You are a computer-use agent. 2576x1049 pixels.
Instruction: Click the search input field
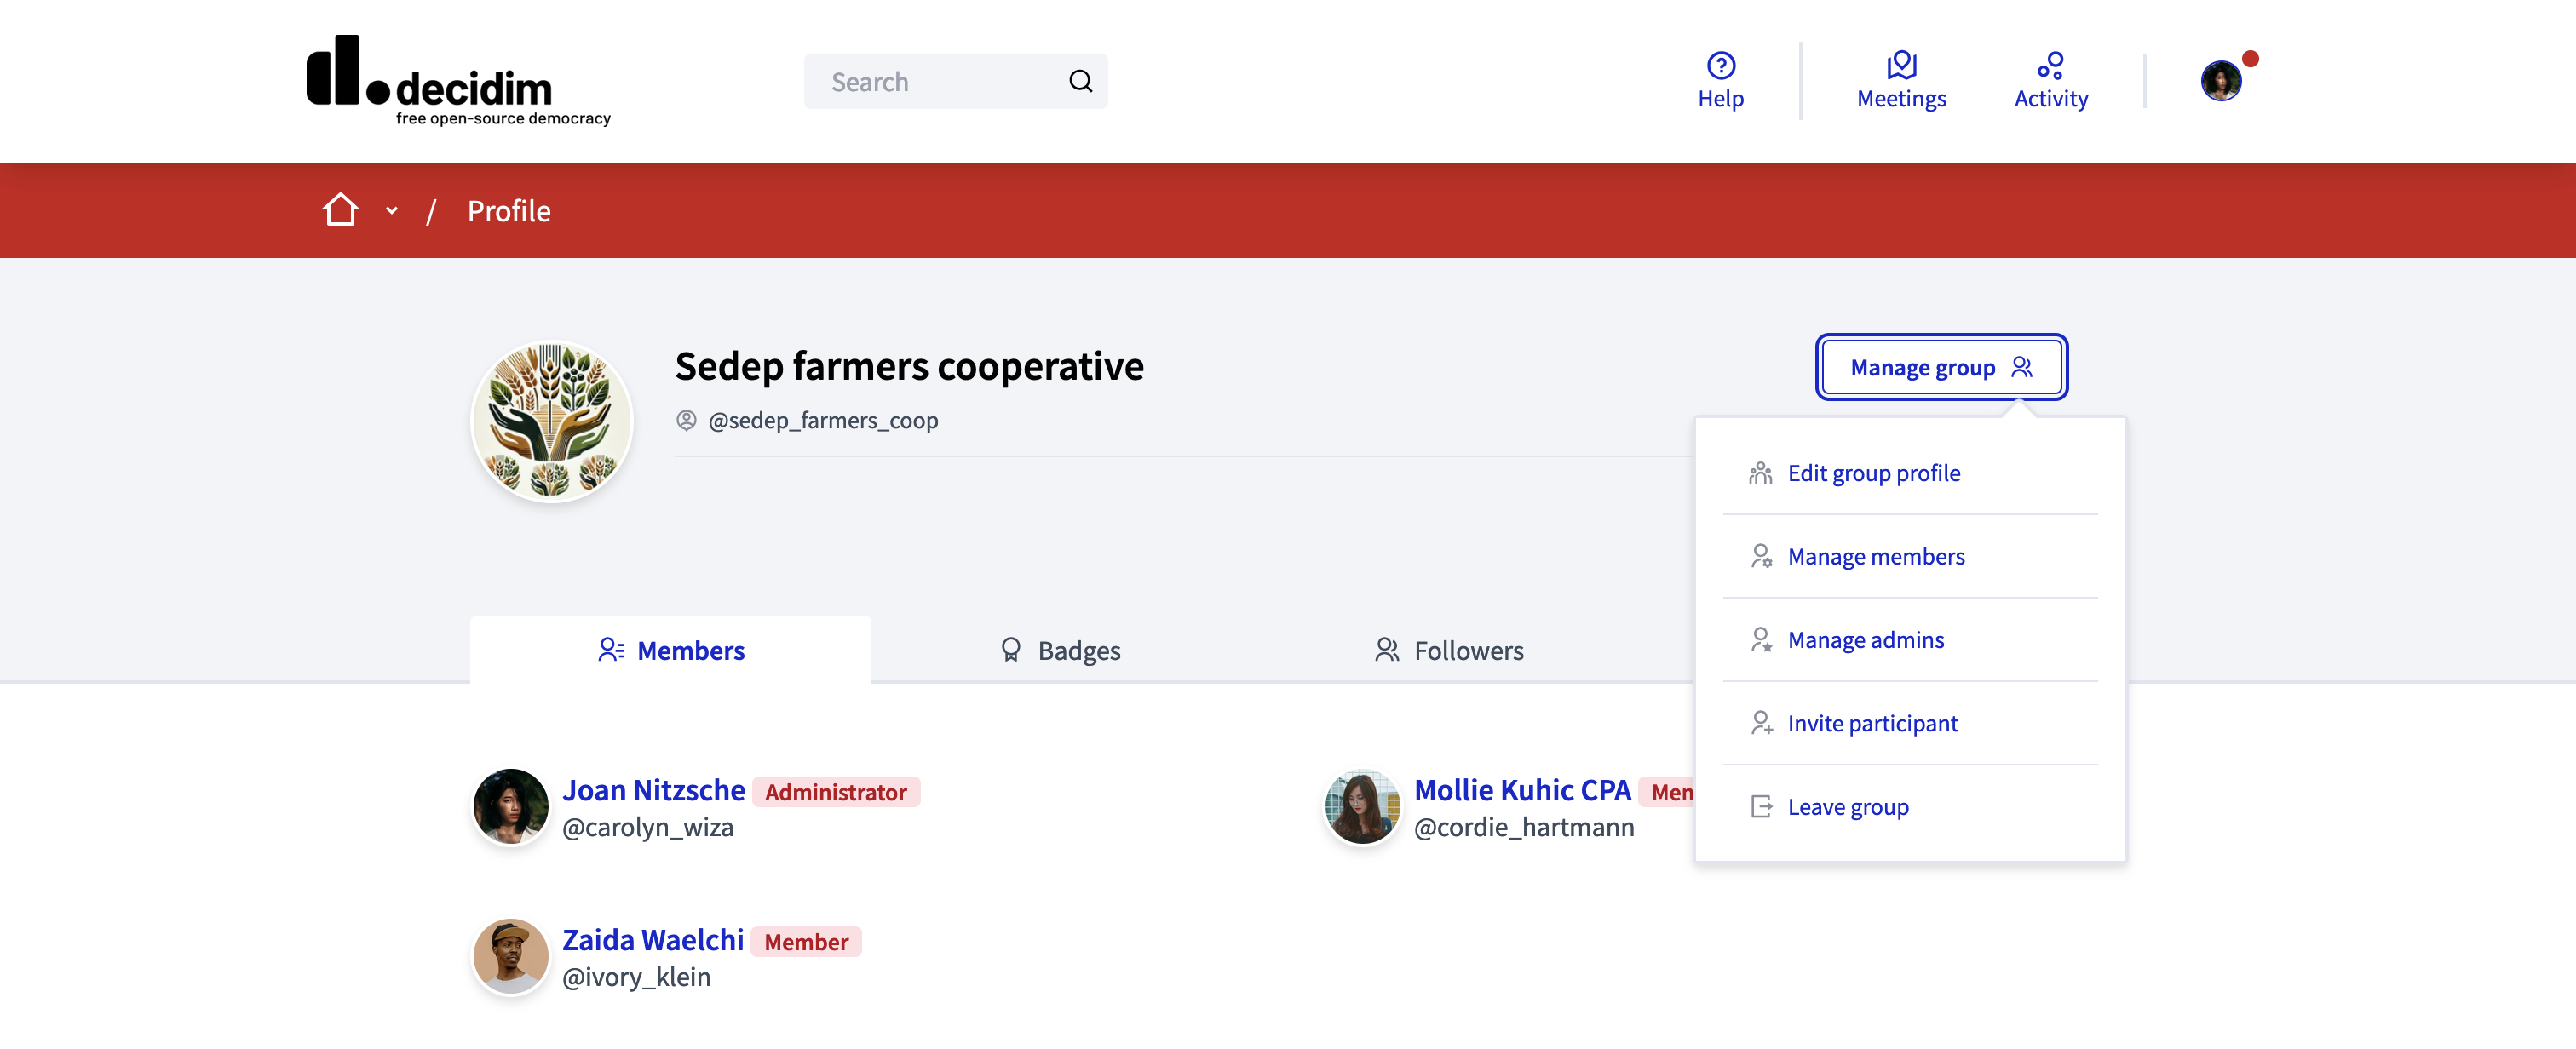[930, 80]
